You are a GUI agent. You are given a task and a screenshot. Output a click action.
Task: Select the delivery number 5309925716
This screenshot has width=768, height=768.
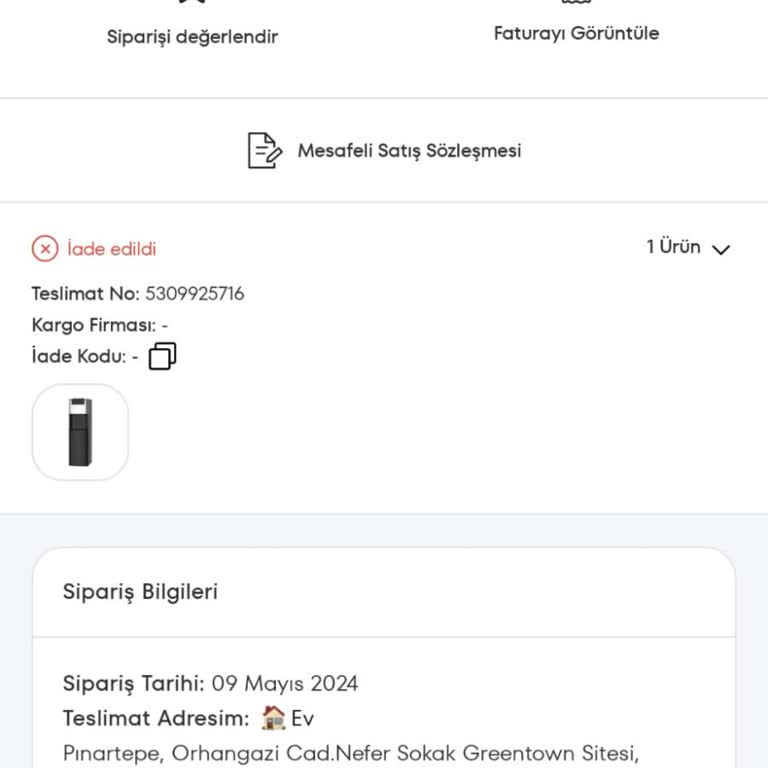(194, 294)
